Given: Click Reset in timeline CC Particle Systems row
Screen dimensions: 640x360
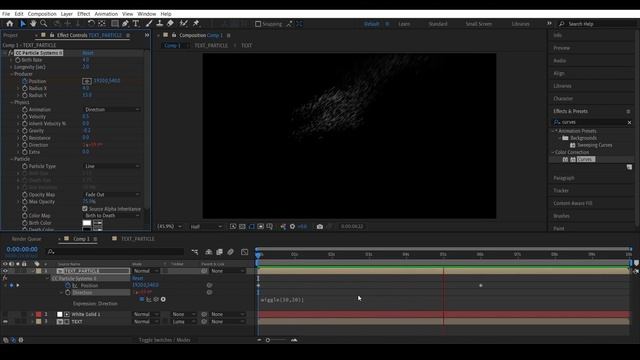Looking at the screenshot, I should [x=138, y=278].
